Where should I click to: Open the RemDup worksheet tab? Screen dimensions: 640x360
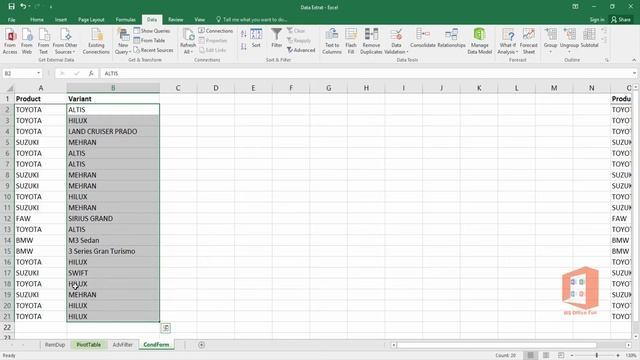(55, 345)
